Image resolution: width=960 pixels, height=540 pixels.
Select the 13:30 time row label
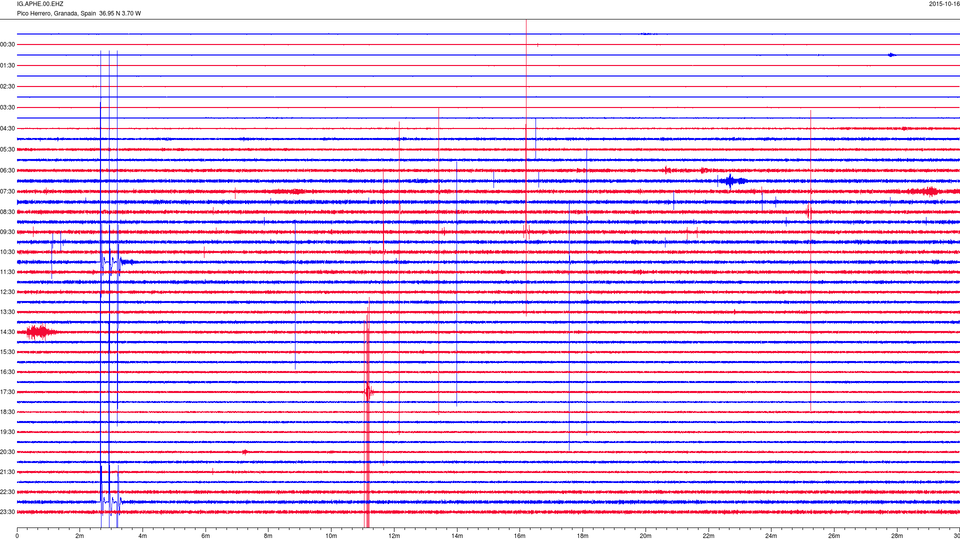coord(7,312)
